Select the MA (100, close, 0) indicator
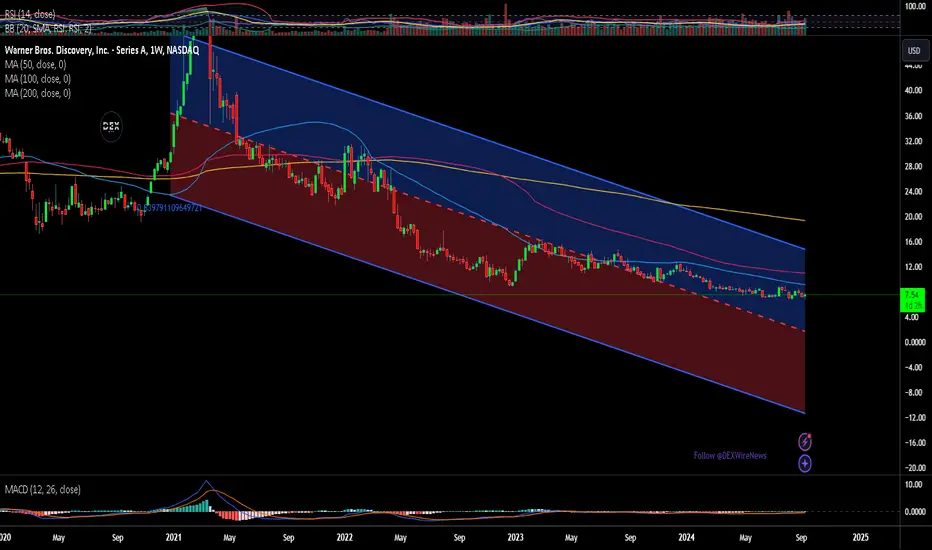Screen dimensions: 932x550 [37, 78]
